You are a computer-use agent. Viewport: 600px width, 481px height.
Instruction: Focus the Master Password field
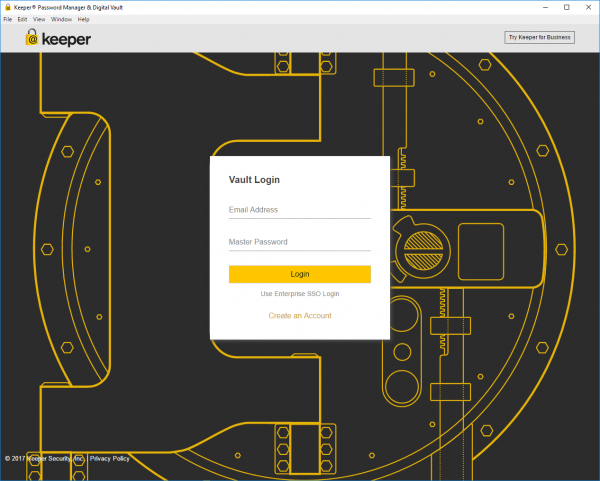(x=299, y=242)
